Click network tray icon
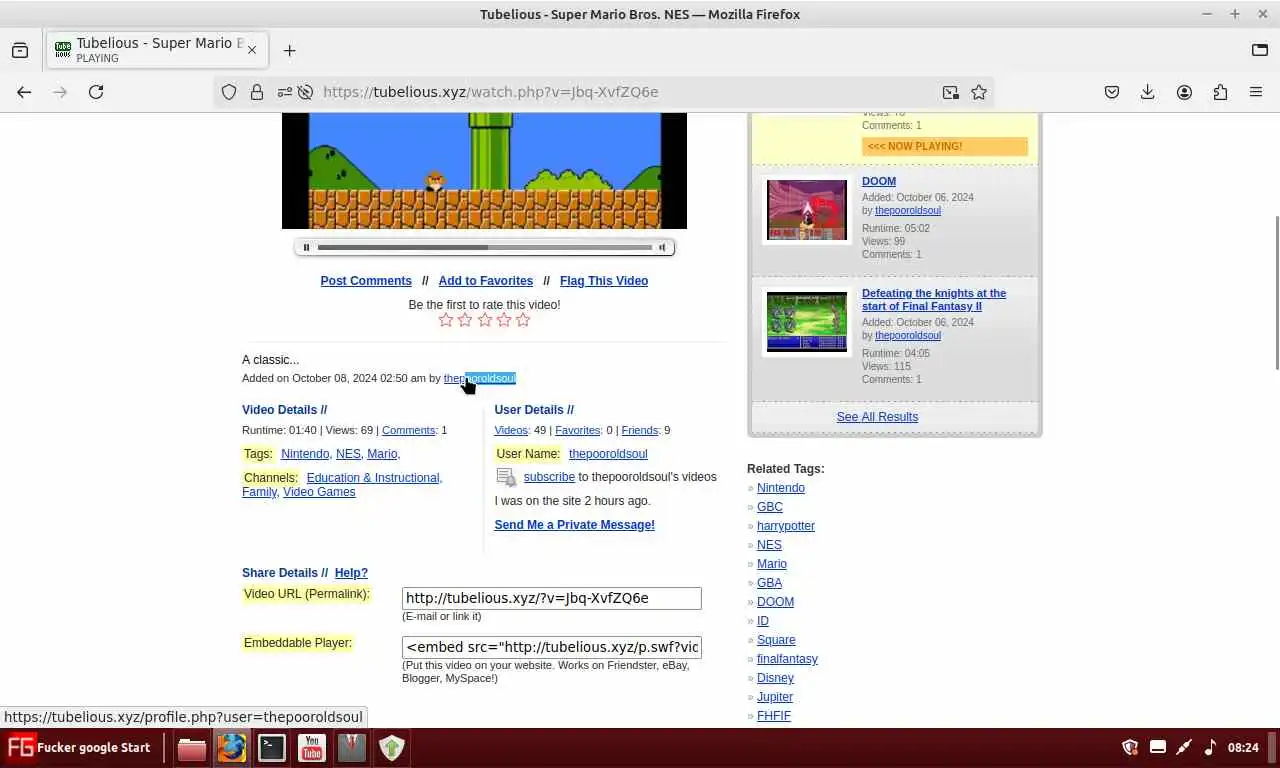This screenshot has height=768, width=1280. tap(1184, 747)
